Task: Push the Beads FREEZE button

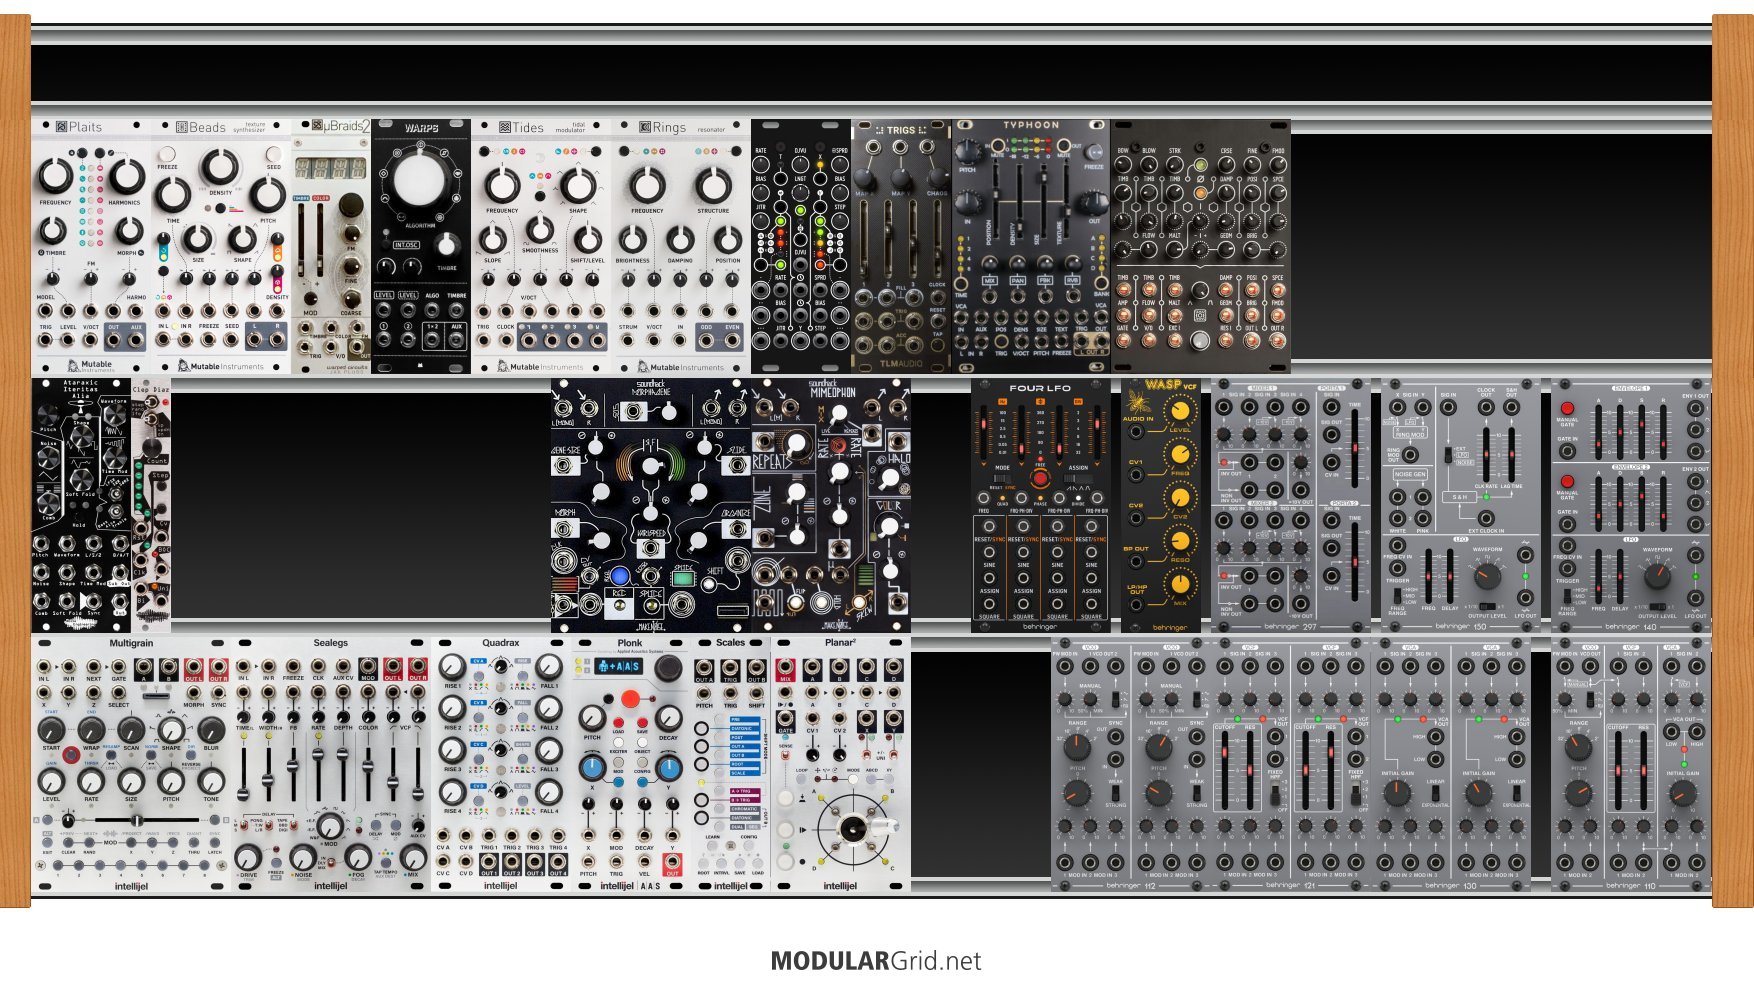Action: [167, 155]
